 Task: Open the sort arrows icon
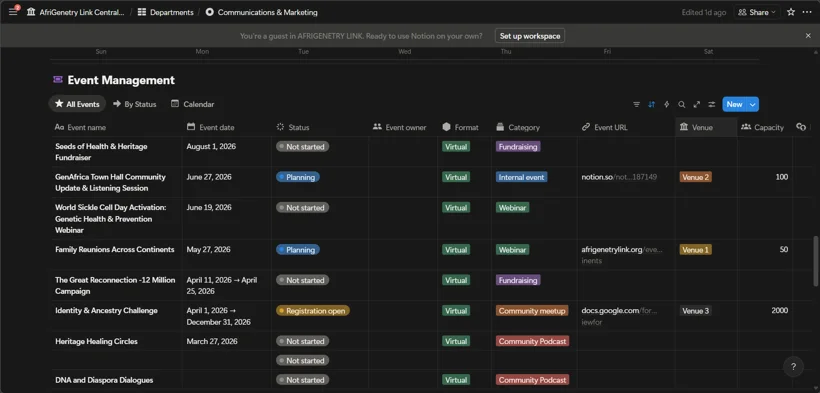pyautogui.click(x=652, y=104)
